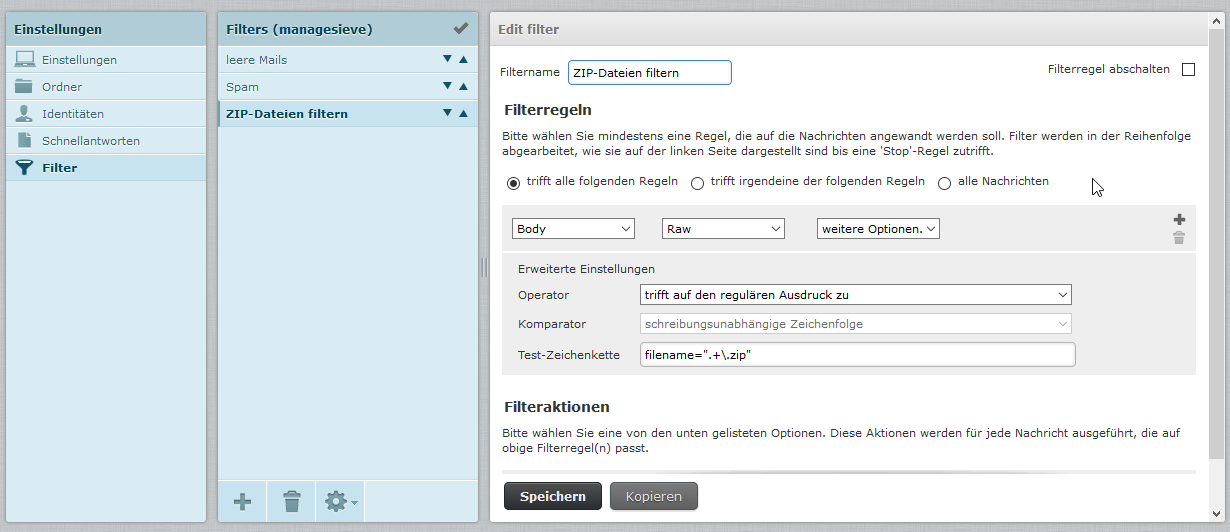Viewport: 1230px width, 532px height.
Task: Go to 'Identitäten' in settings list
Action: (x=72, y=114)
